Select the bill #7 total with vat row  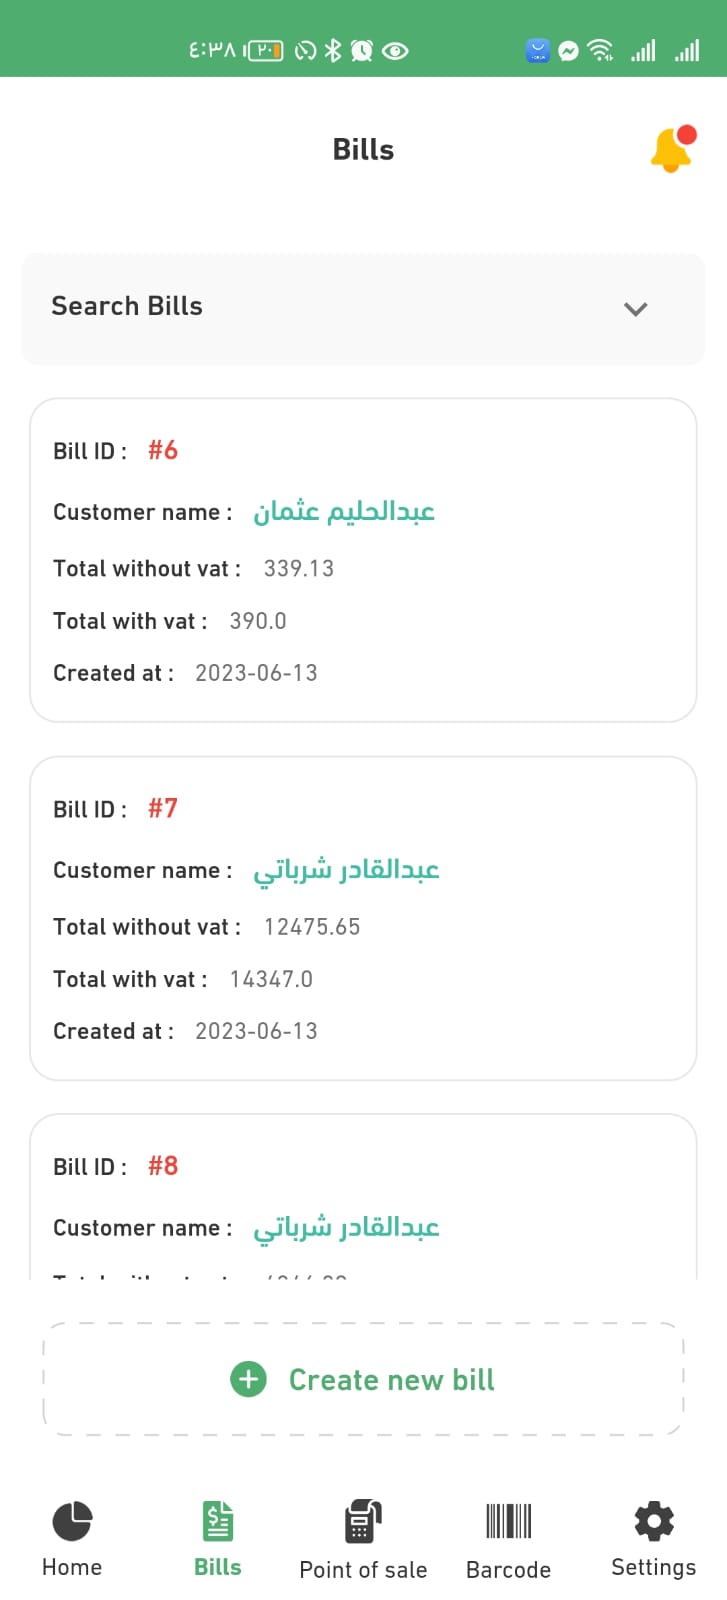tap(183, 979)
